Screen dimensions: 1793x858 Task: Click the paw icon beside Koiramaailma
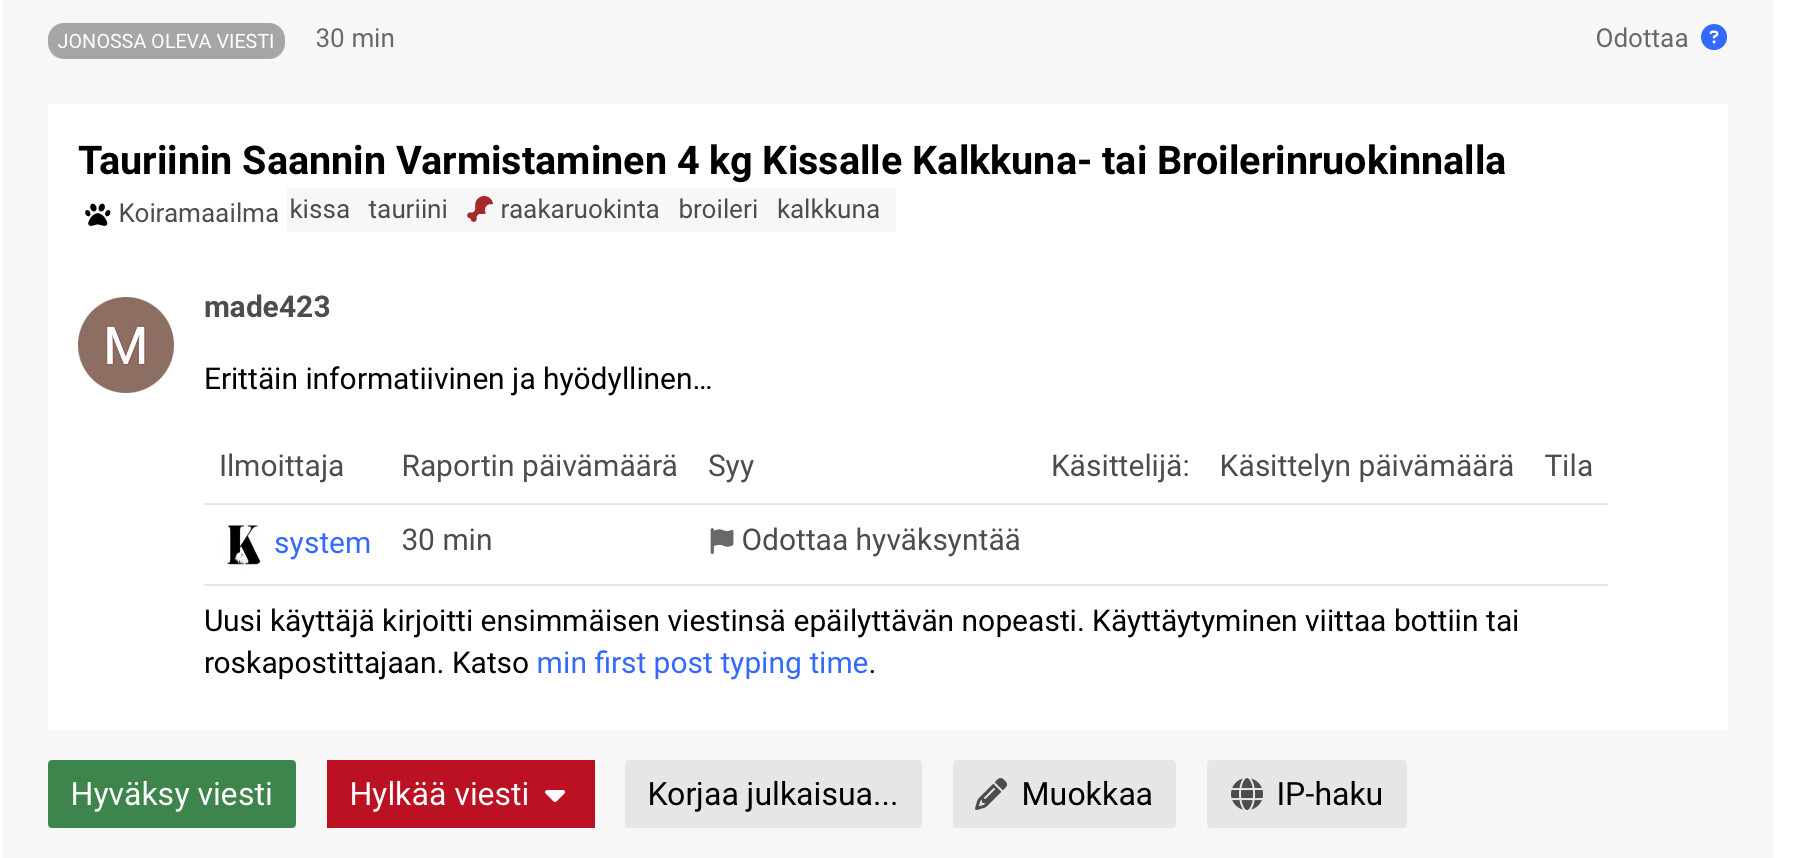tap(97, 214)
